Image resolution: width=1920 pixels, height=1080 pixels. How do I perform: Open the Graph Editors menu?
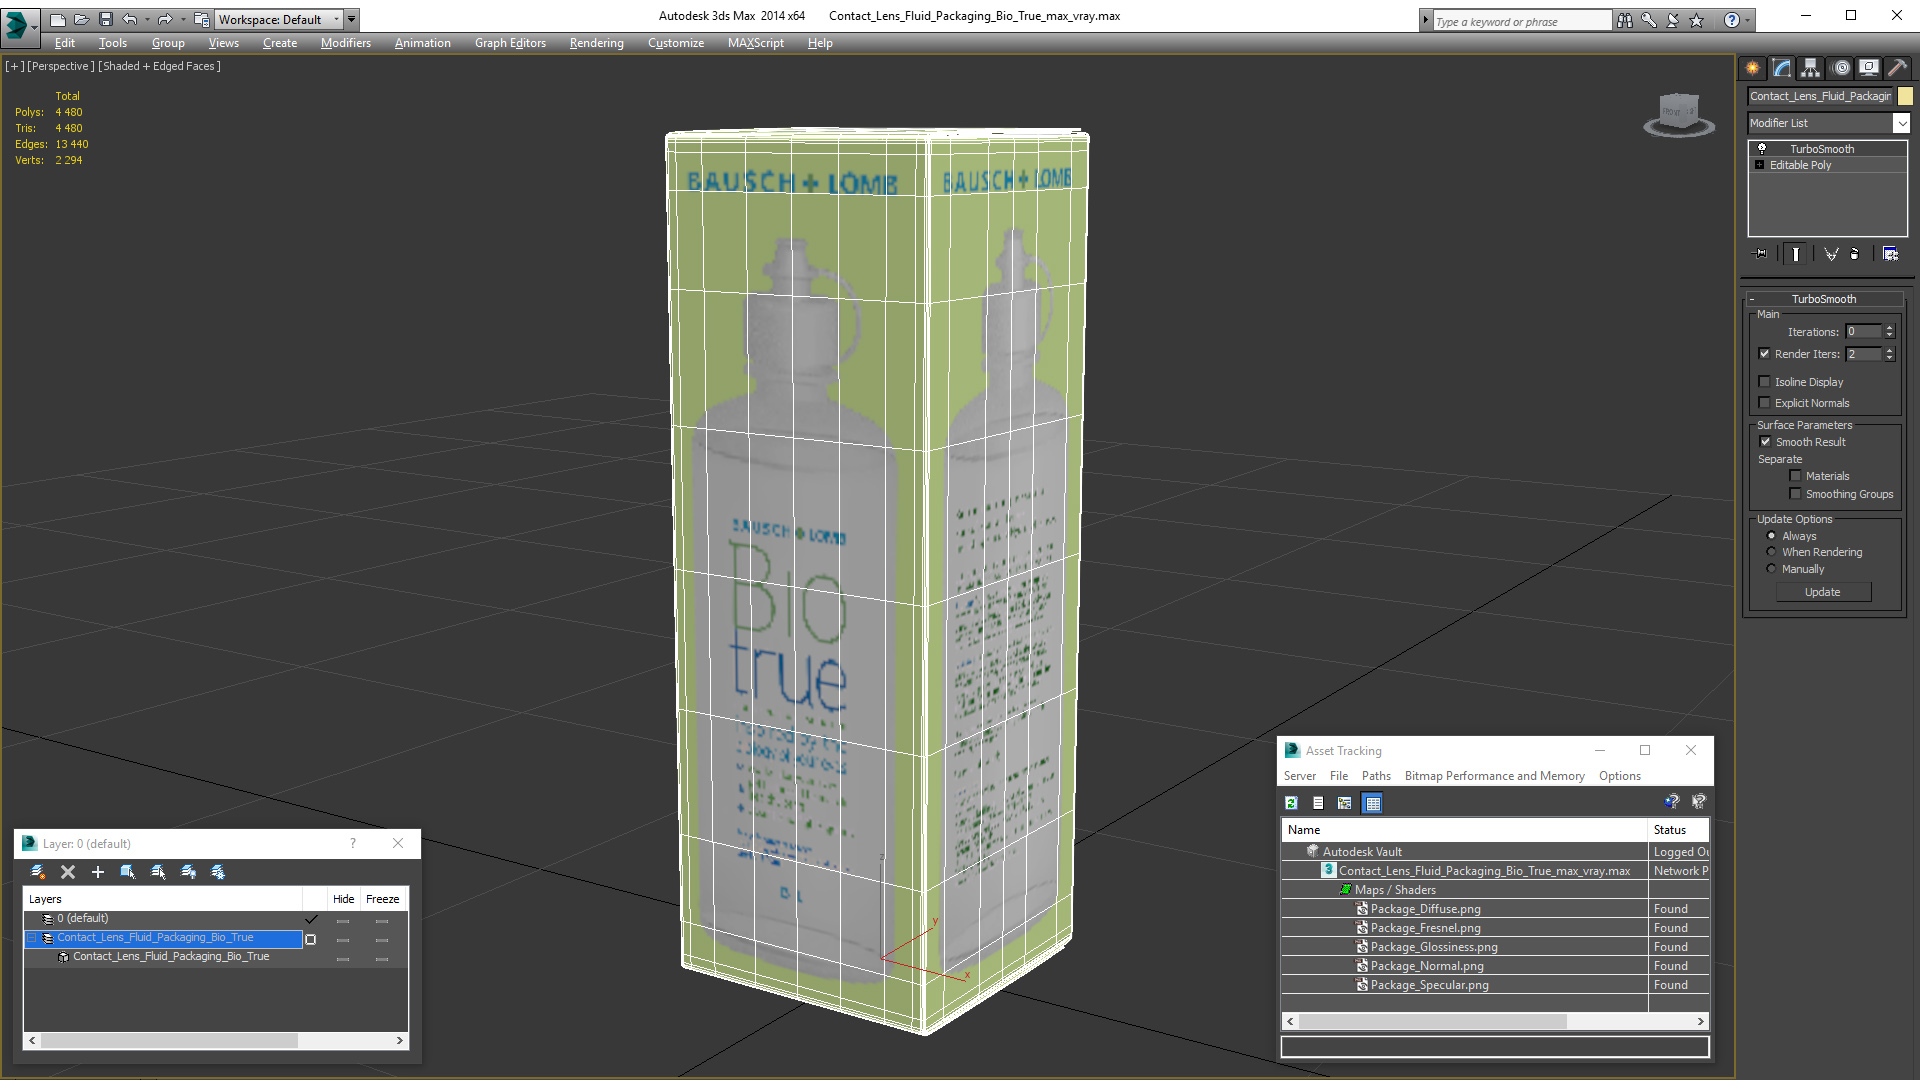510,43
